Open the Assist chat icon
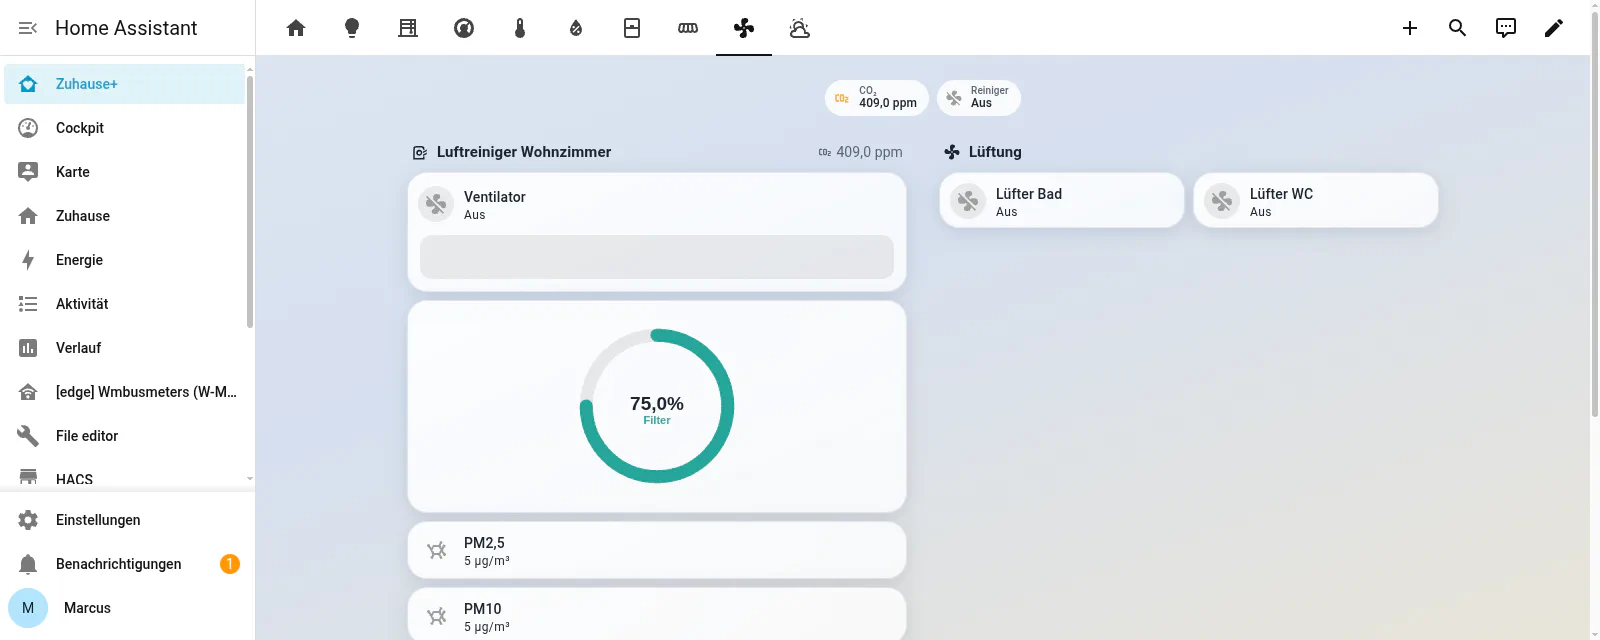 point(1506,28)
